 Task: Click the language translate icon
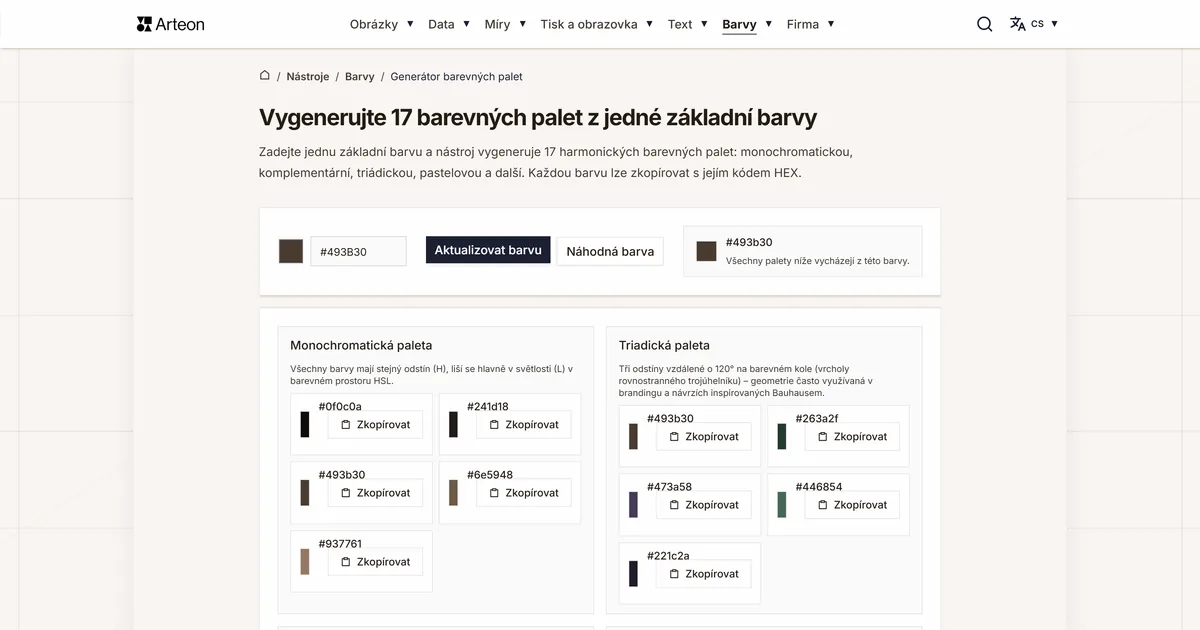(x=1018, y=24)
